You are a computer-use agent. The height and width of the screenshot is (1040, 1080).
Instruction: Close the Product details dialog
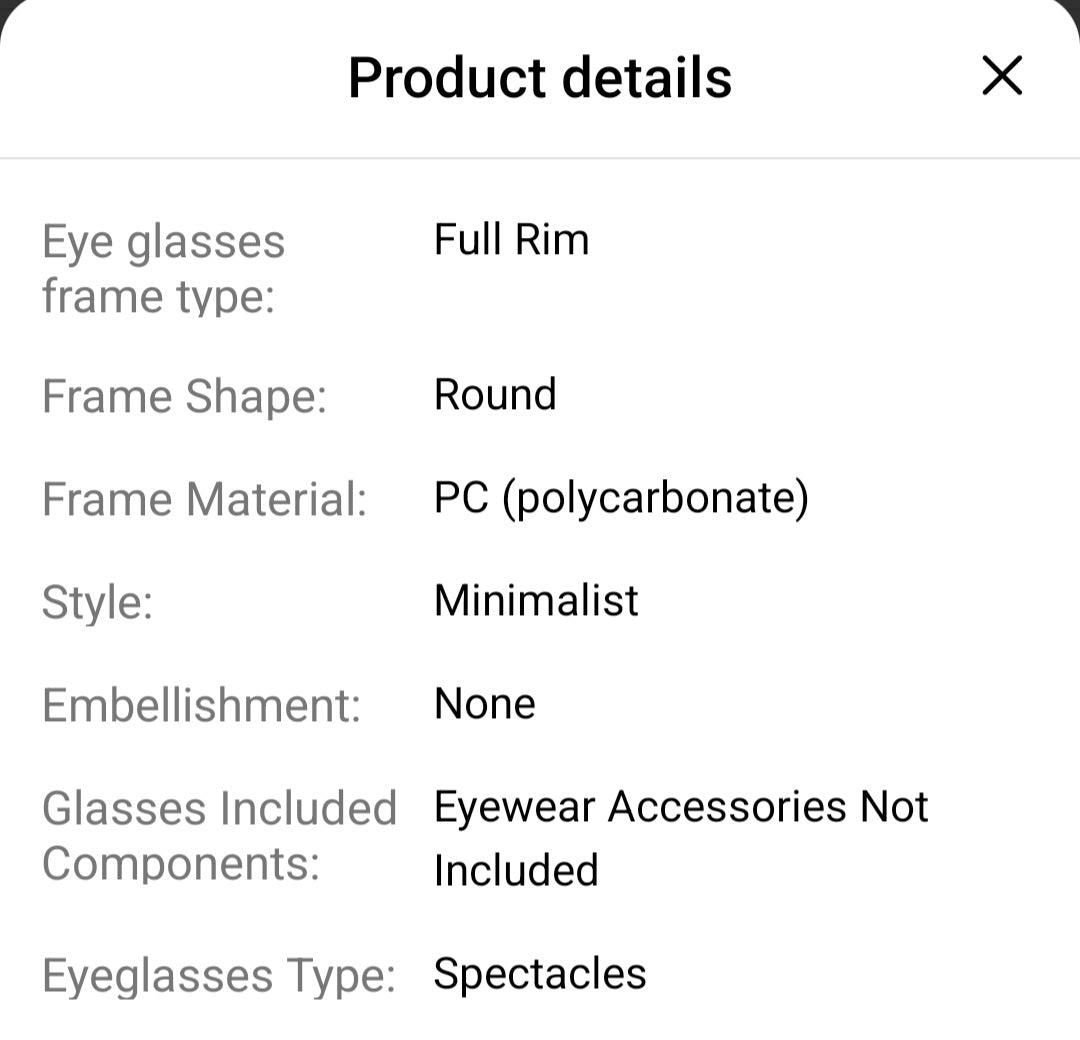[x=1001, y=76]
